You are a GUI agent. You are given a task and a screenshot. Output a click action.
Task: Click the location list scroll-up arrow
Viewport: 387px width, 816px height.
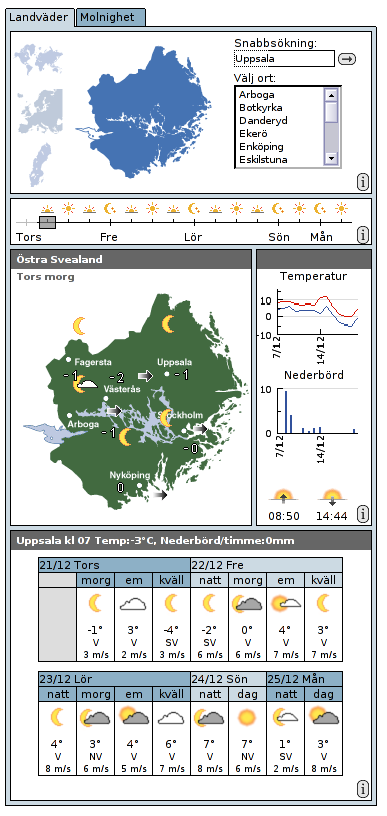[331, 95]
